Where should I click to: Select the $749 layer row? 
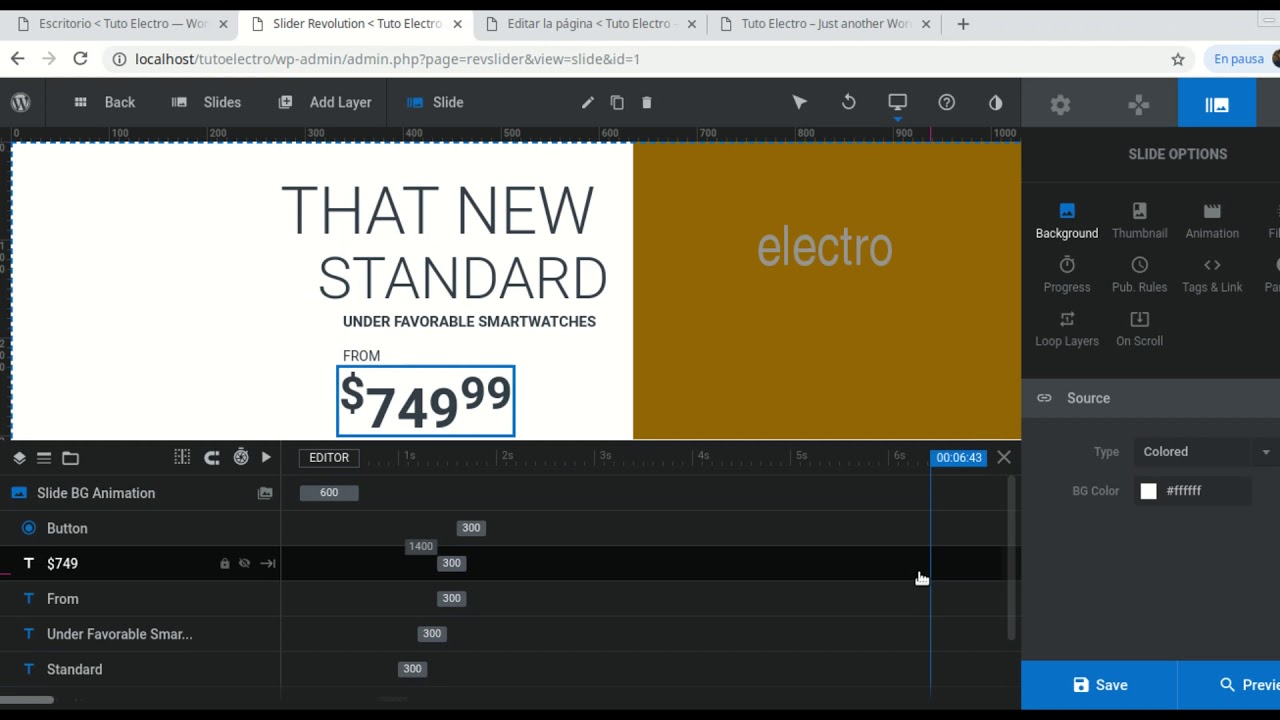click(x=140, y=564)
